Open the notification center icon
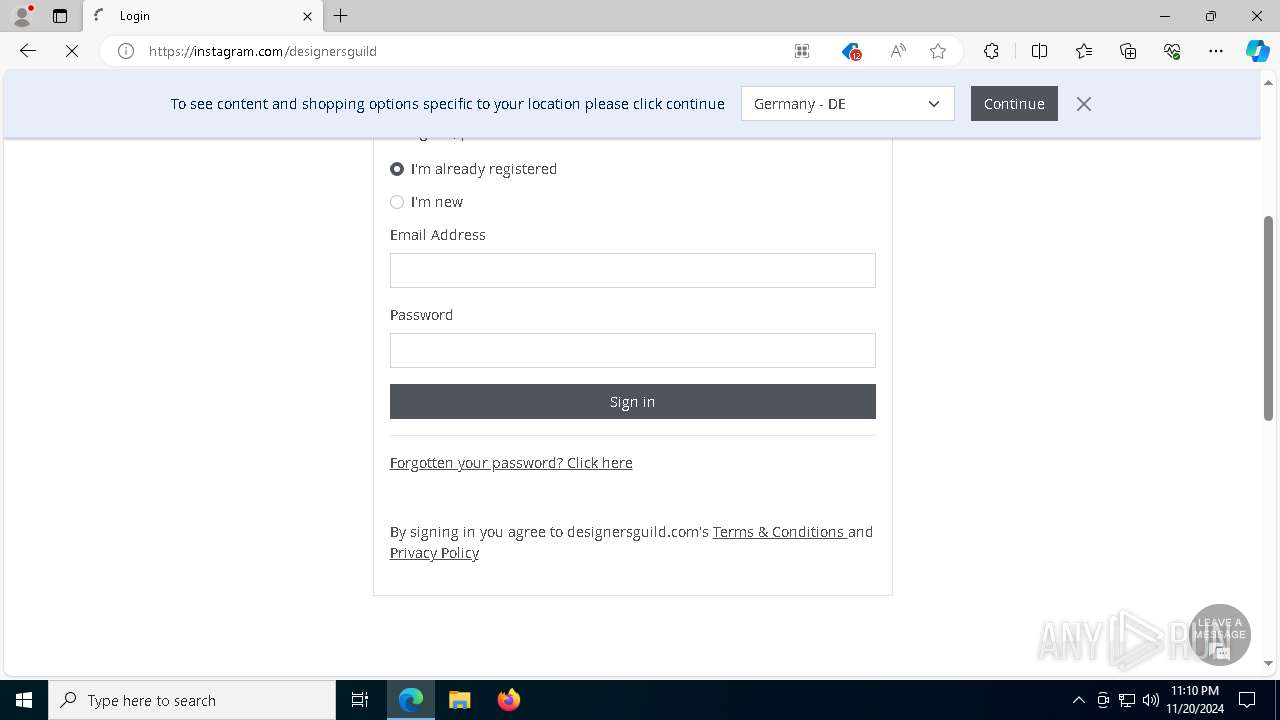1280x720 pixels. (1247, 700)
